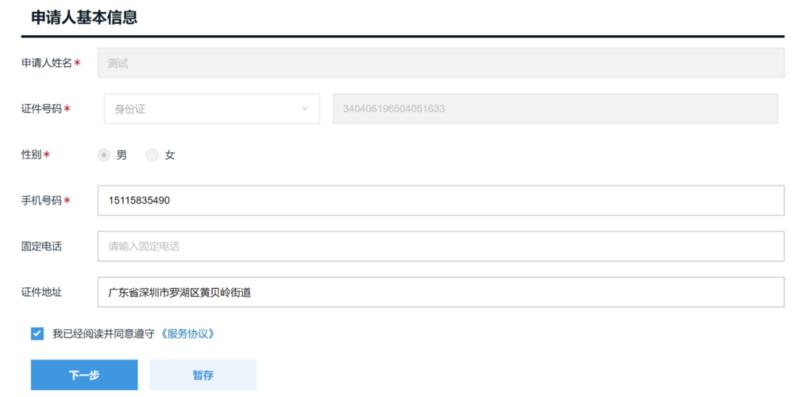Select the 男 radio button

tap(104, 155)
